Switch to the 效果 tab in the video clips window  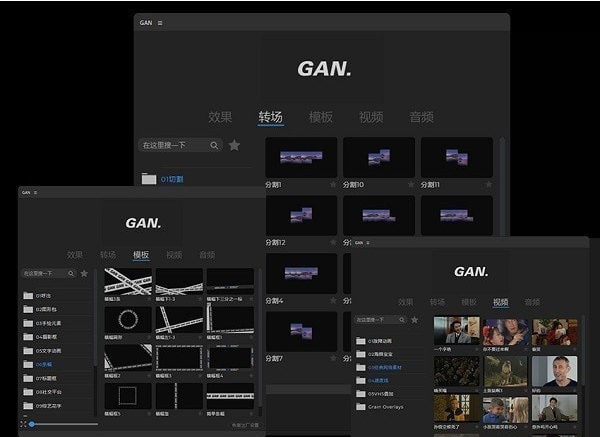(405, 302)
